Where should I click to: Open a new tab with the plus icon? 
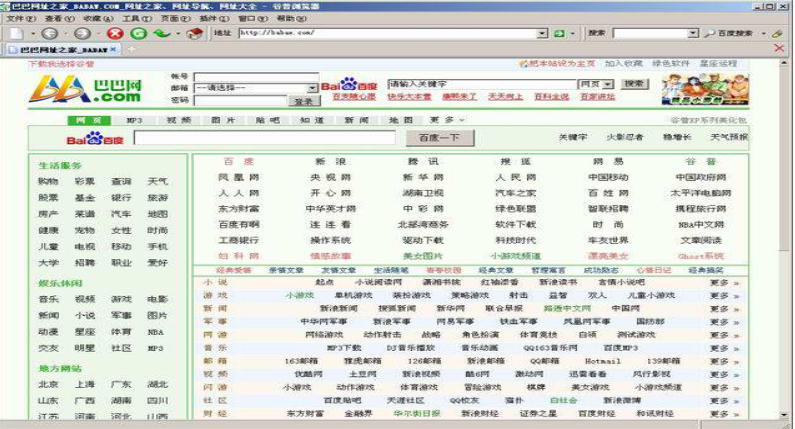click(131, 49)
